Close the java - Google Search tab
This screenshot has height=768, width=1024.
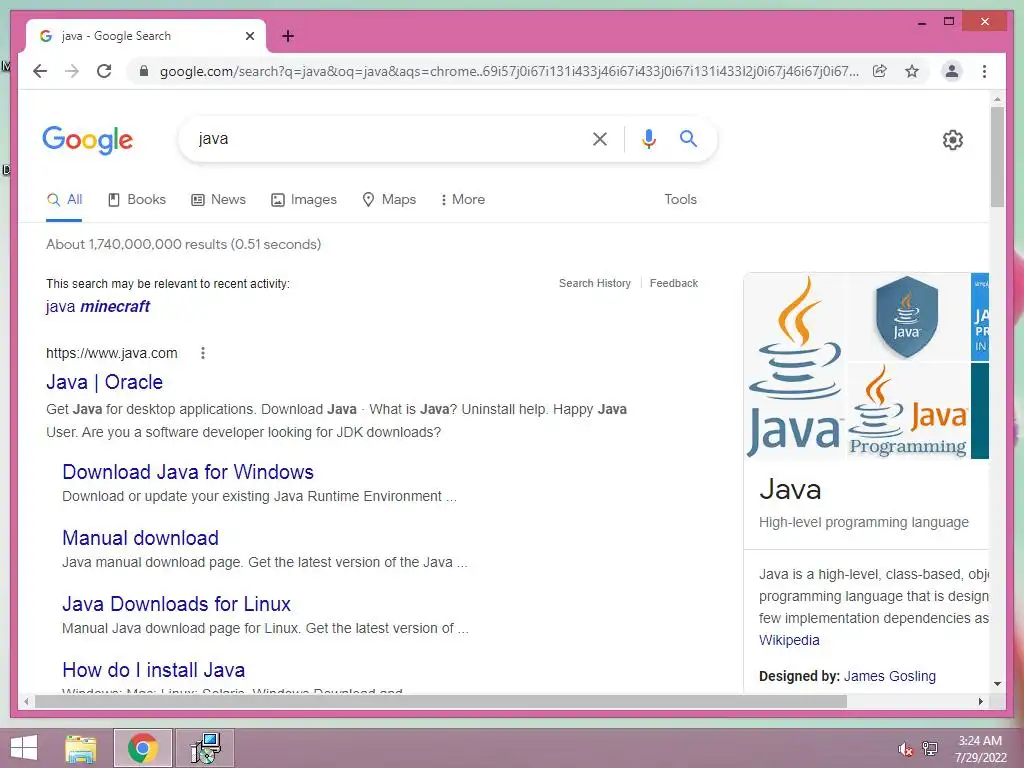click(x=249, y=36)
